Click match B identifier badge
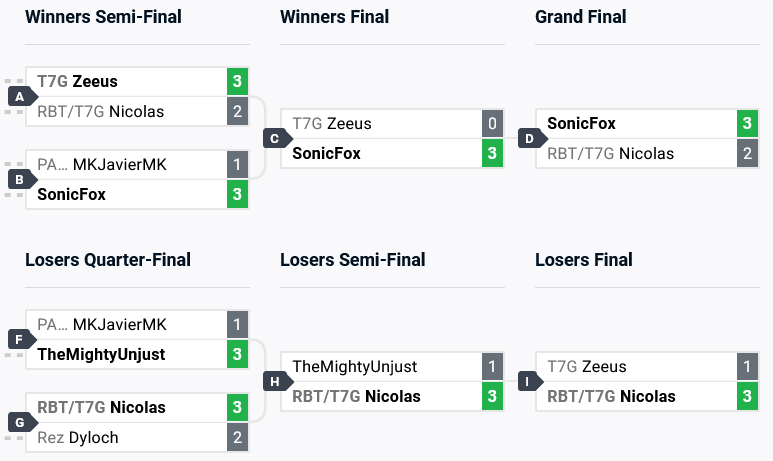 pos(19,180)
